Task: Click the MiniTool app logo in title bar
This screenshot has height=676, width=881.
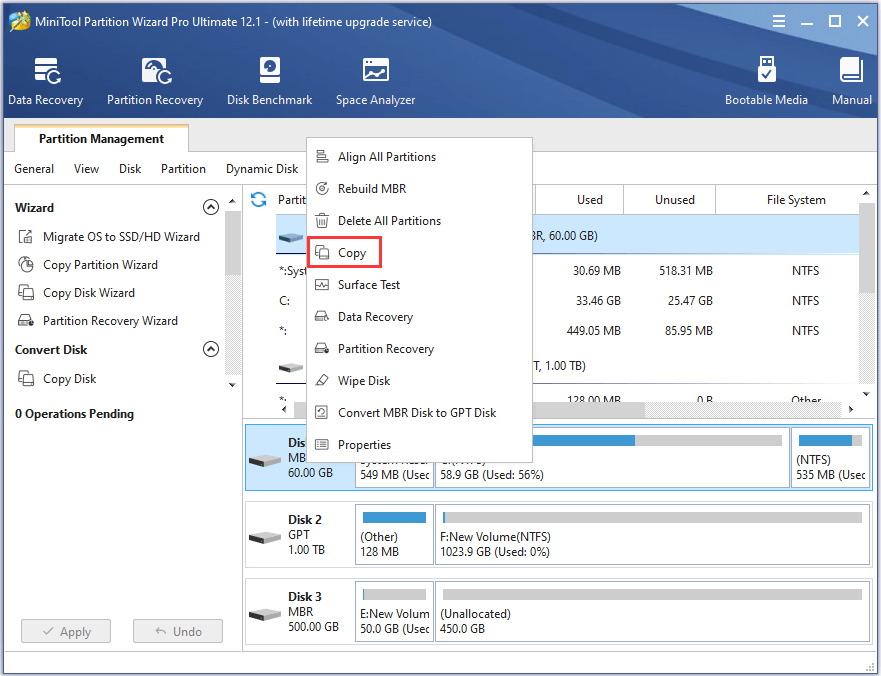Action: [20, 21]
